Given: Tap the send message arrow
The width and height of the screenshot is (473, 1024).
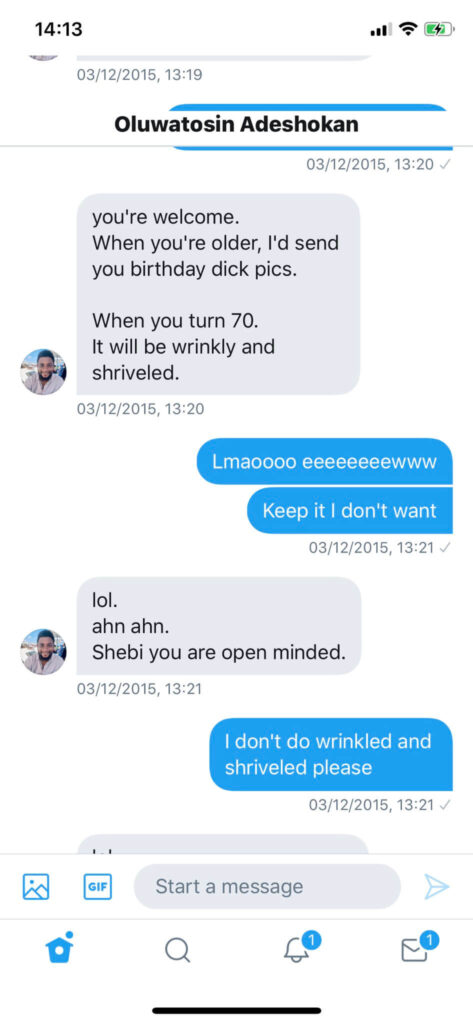Looking at the screenshot, I should click(x=436, y=887).
